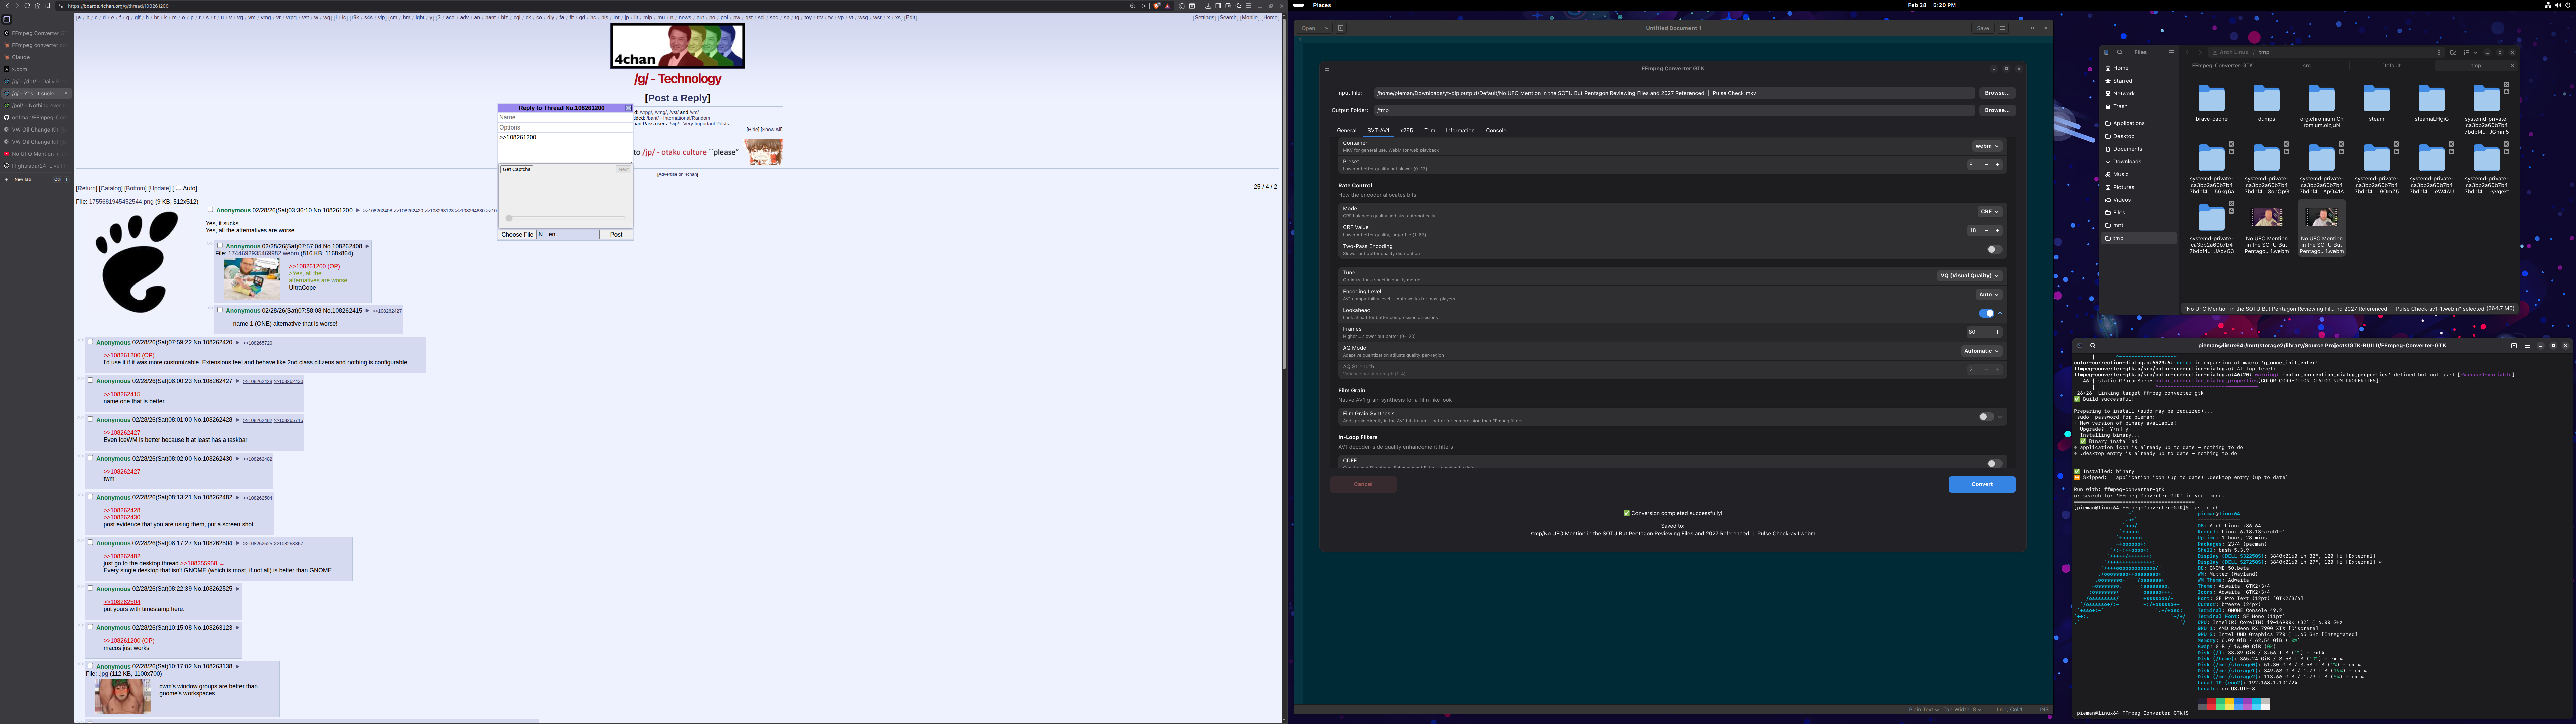Toggle browser vertical tabs sidebar icon
This screenshot has height=724, width=2576.
[7, 19]
